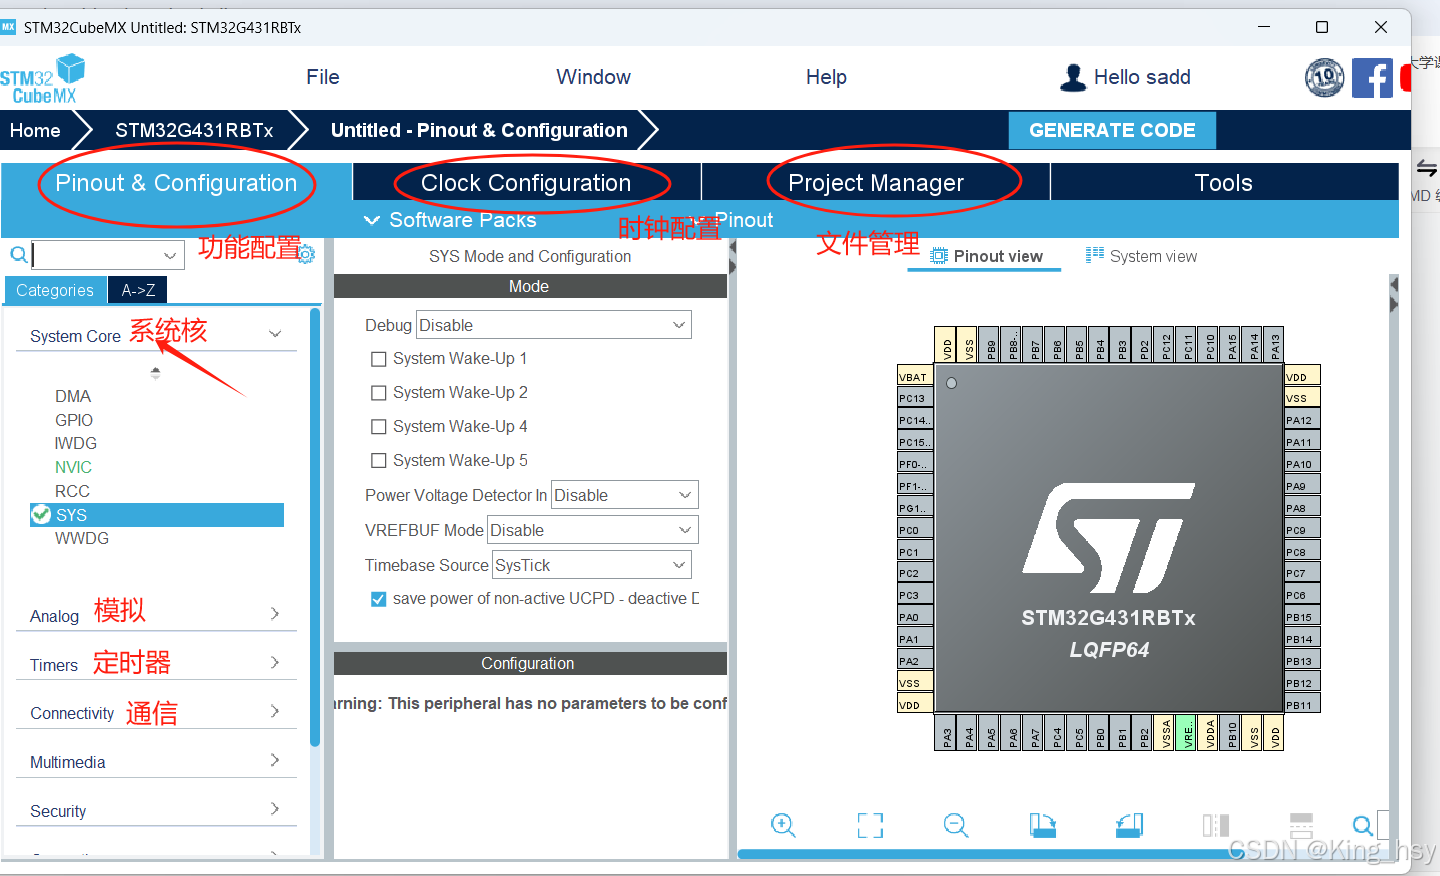Select RCC in System Core list
Screen dimensions: 1440x876
72,491
